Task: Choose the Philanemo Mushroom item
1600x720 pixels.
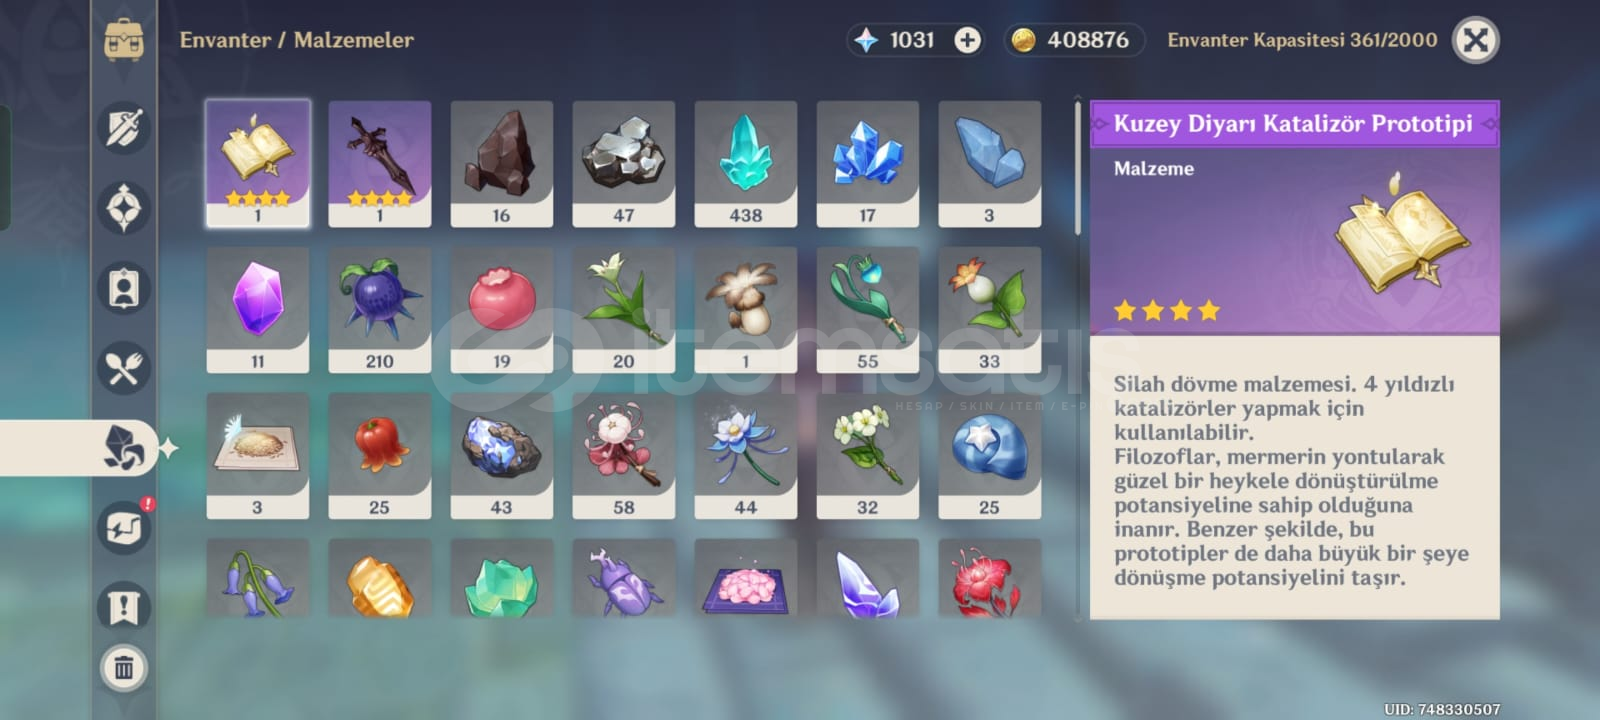Action: tap(746, 310)
